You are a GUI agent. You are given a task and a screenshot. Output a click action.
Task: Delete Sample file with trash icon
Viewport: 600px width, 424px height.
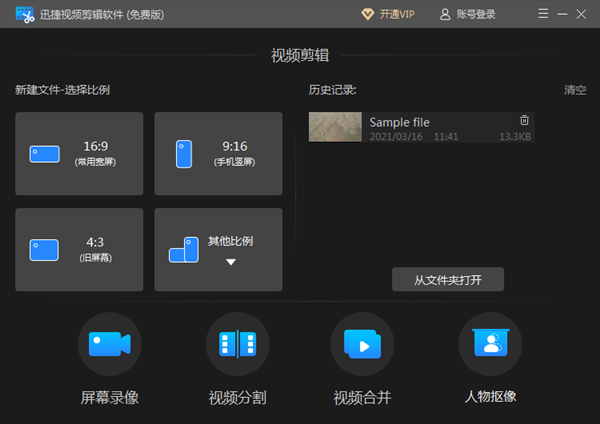click(524, 120)
